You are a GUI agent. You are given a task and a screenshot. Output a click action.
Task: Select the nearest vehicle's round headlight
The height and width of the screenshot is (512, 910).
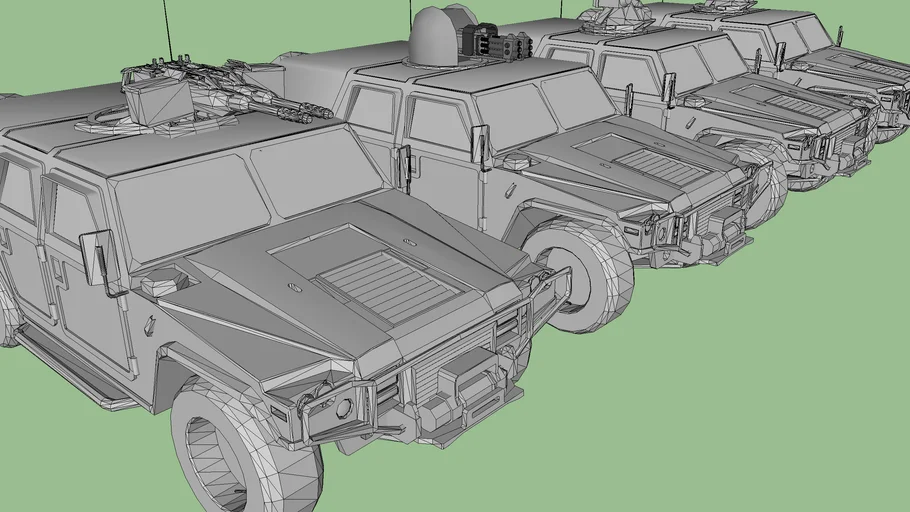pos(343,407)
